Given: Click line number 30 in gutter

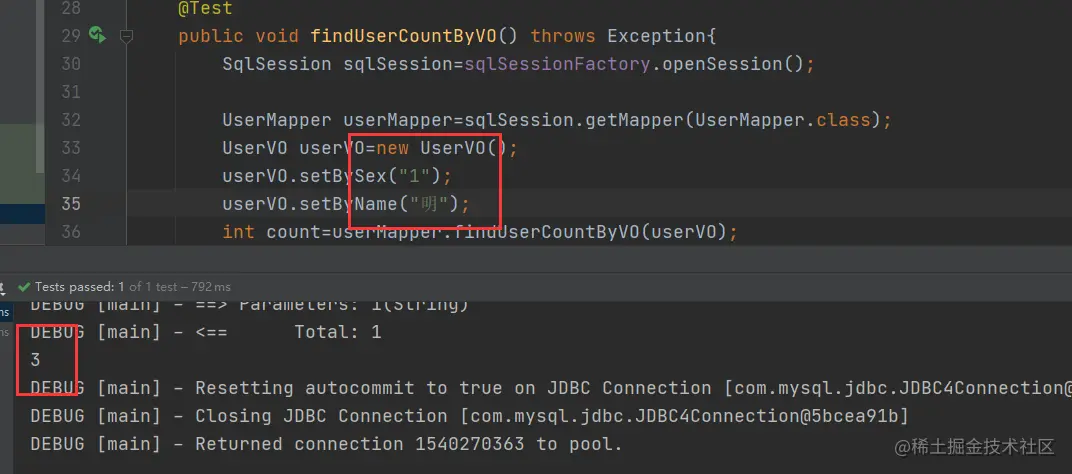Looking at the screenshot, I should [70, 64].
